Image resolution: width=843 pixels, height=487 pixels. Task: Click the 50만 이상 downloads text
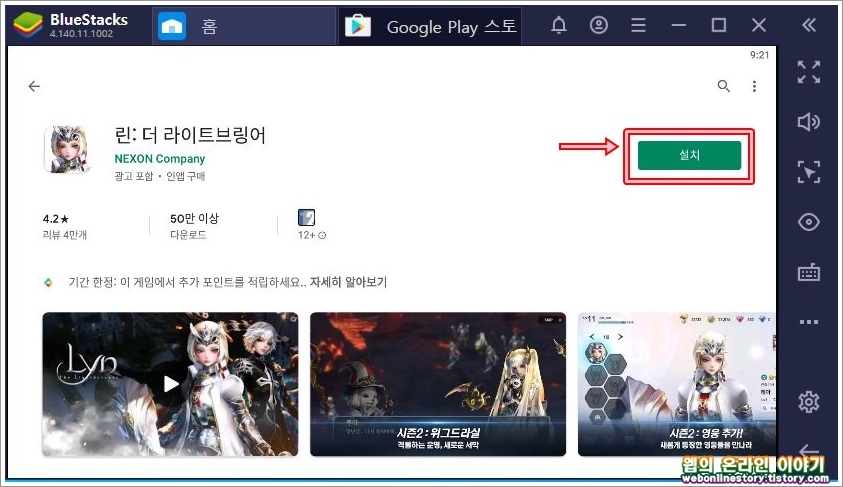click(x=194, y=219)
